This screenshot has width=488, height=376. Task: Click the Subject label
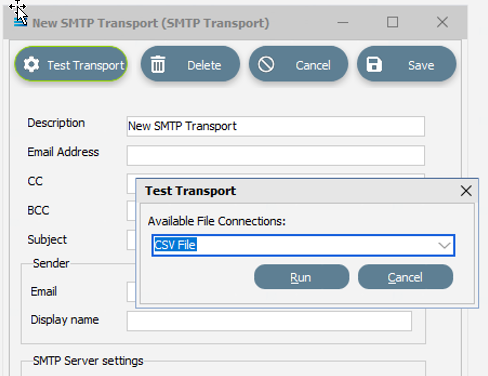click(47, 240)
